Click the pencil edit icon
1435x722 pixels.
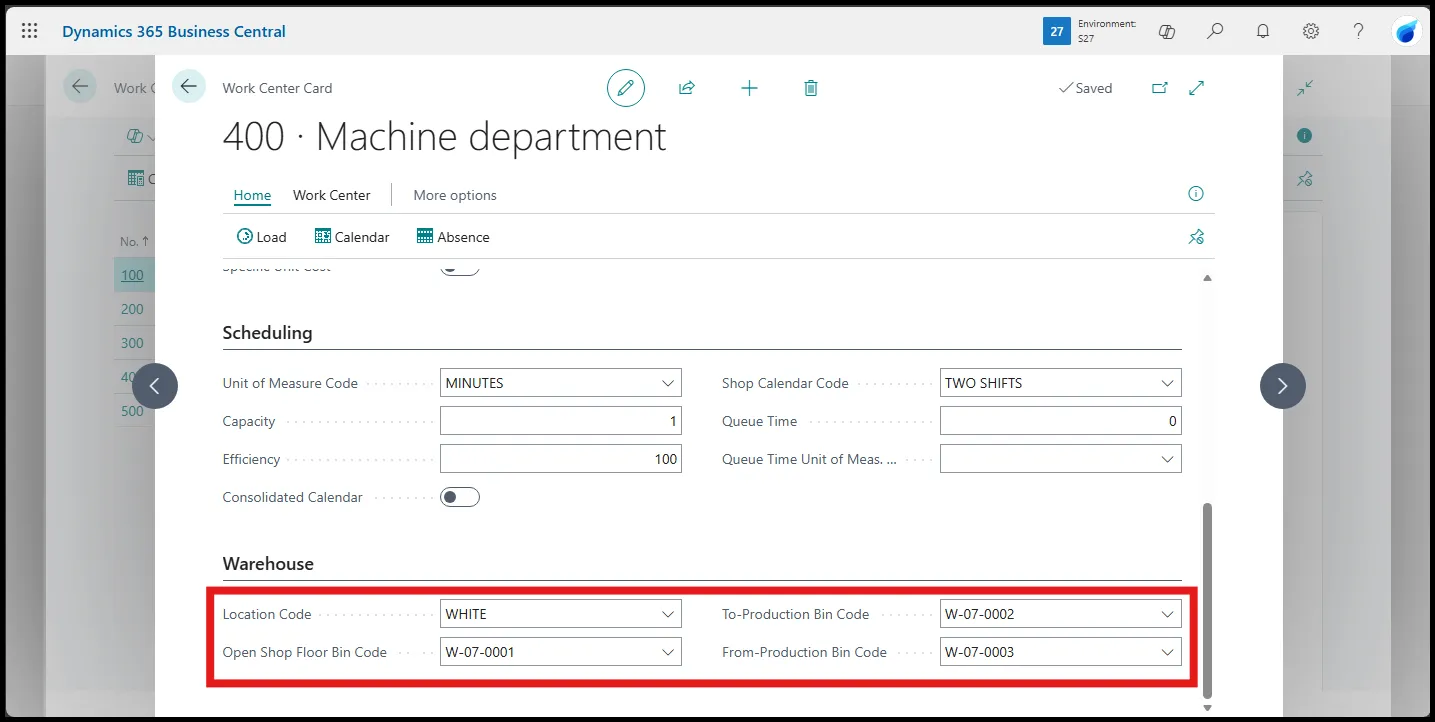[x=626, y=88]
